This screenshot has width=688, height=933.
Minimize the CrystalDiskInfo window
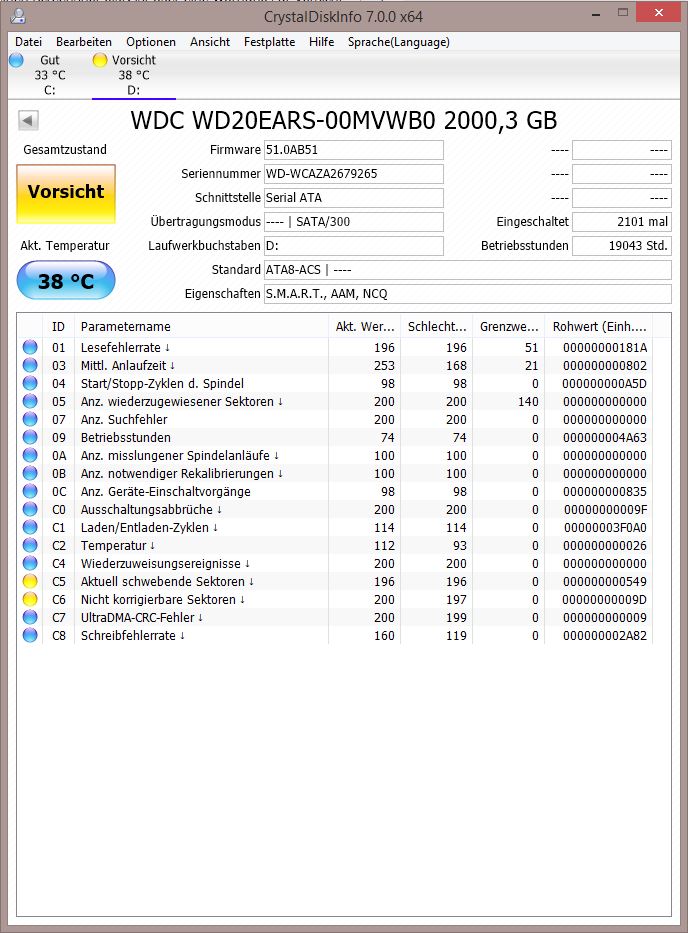pos(596,14)
